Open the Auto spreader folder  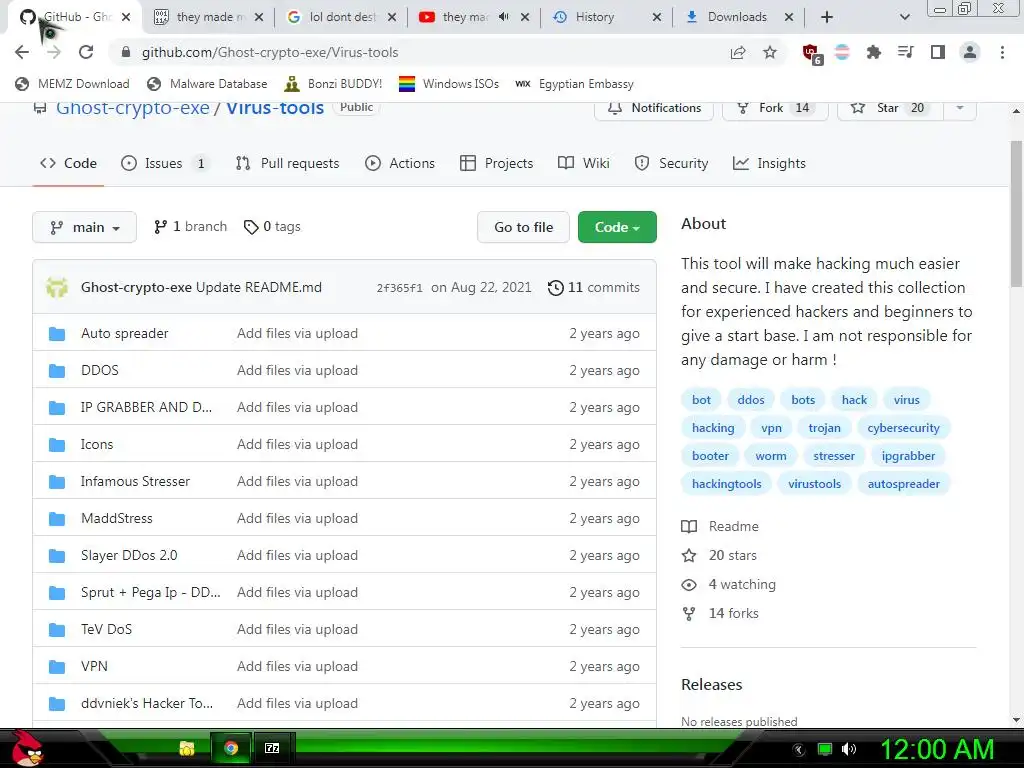[x=124, y=333]
